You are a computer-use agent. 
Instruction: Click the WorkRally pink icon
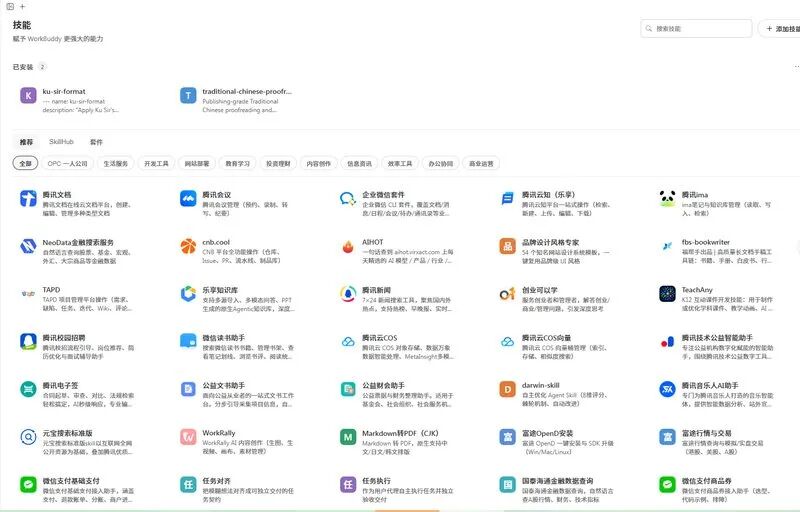(188, 437)
